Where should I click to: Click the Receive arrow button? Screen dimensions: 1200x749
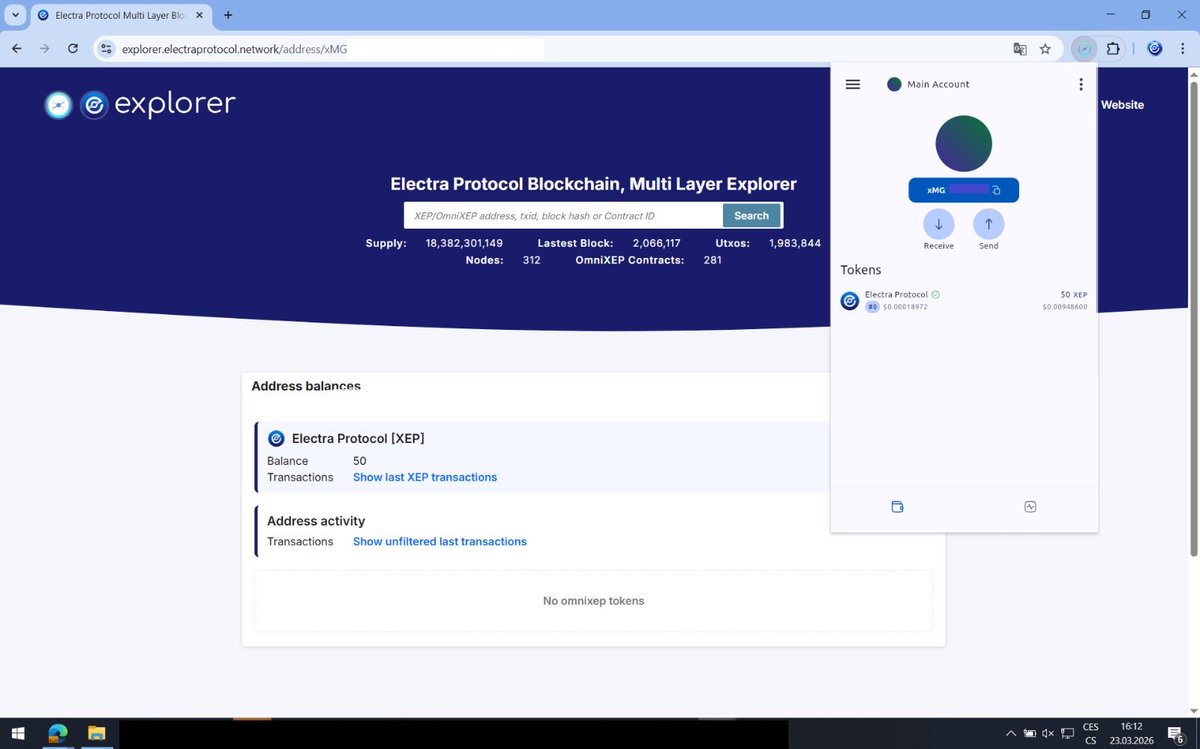[938, 224]
